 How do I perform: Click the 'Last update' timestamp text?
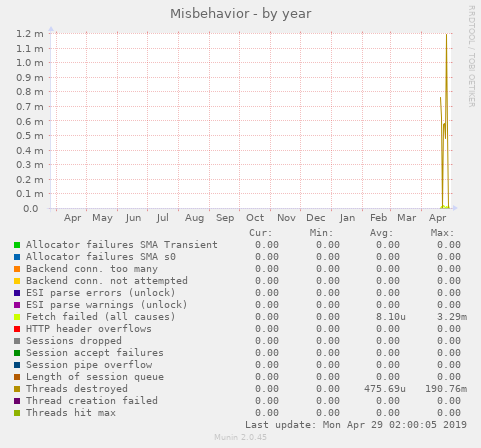point(356,425)
